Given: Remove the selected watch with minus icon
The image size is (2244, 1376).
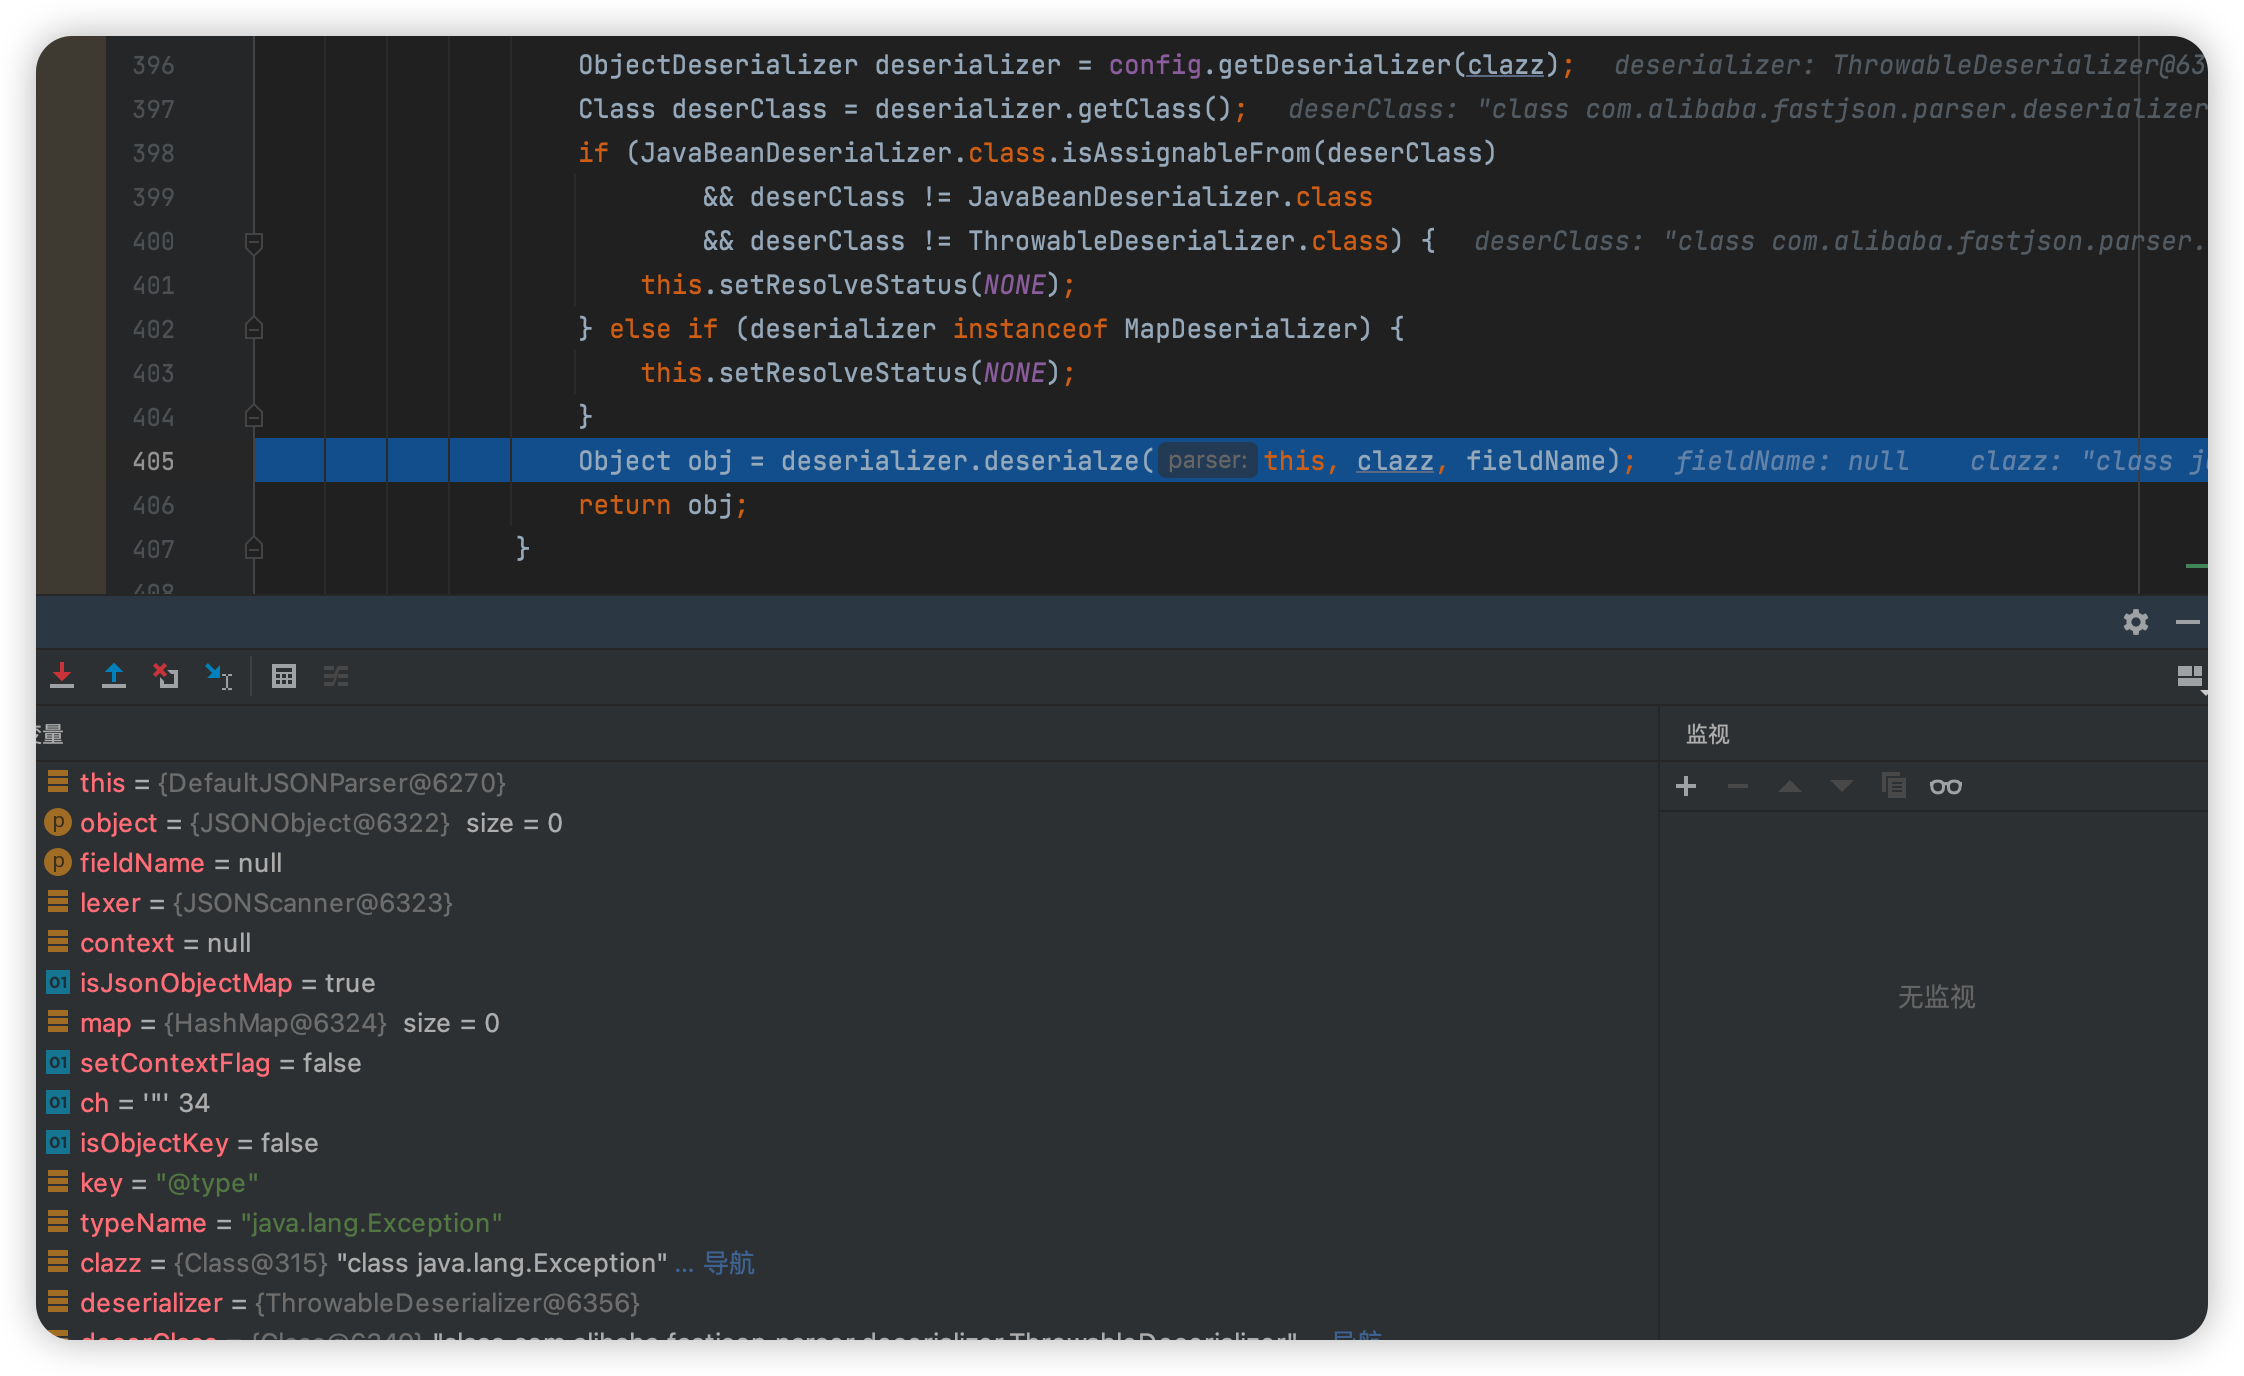Looking at the screenshot, I should click(x=1738, y=786).
